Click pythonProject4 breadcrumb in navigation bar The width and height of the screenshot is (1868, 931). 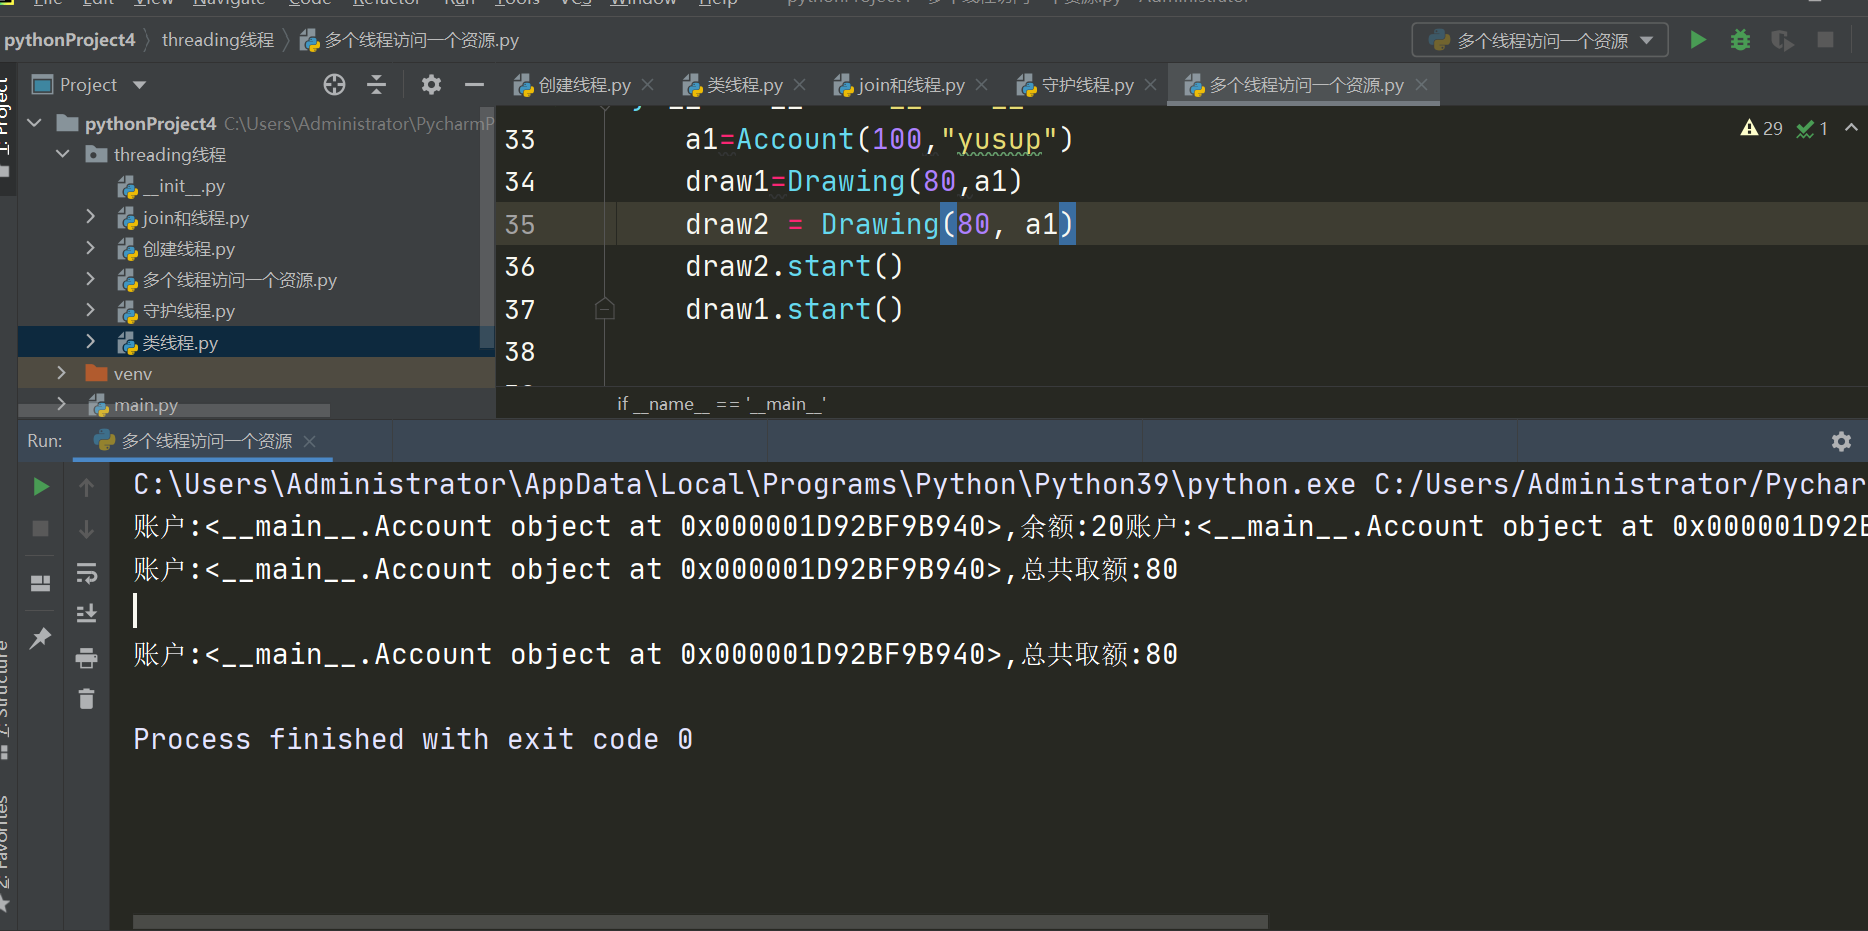69,40
